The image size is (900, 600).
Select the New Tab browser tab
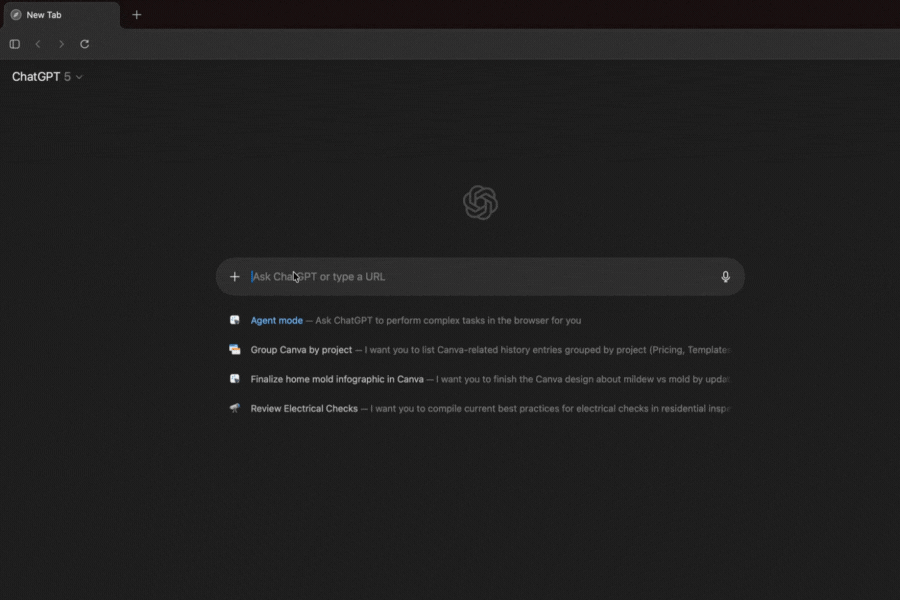point(60,15)
